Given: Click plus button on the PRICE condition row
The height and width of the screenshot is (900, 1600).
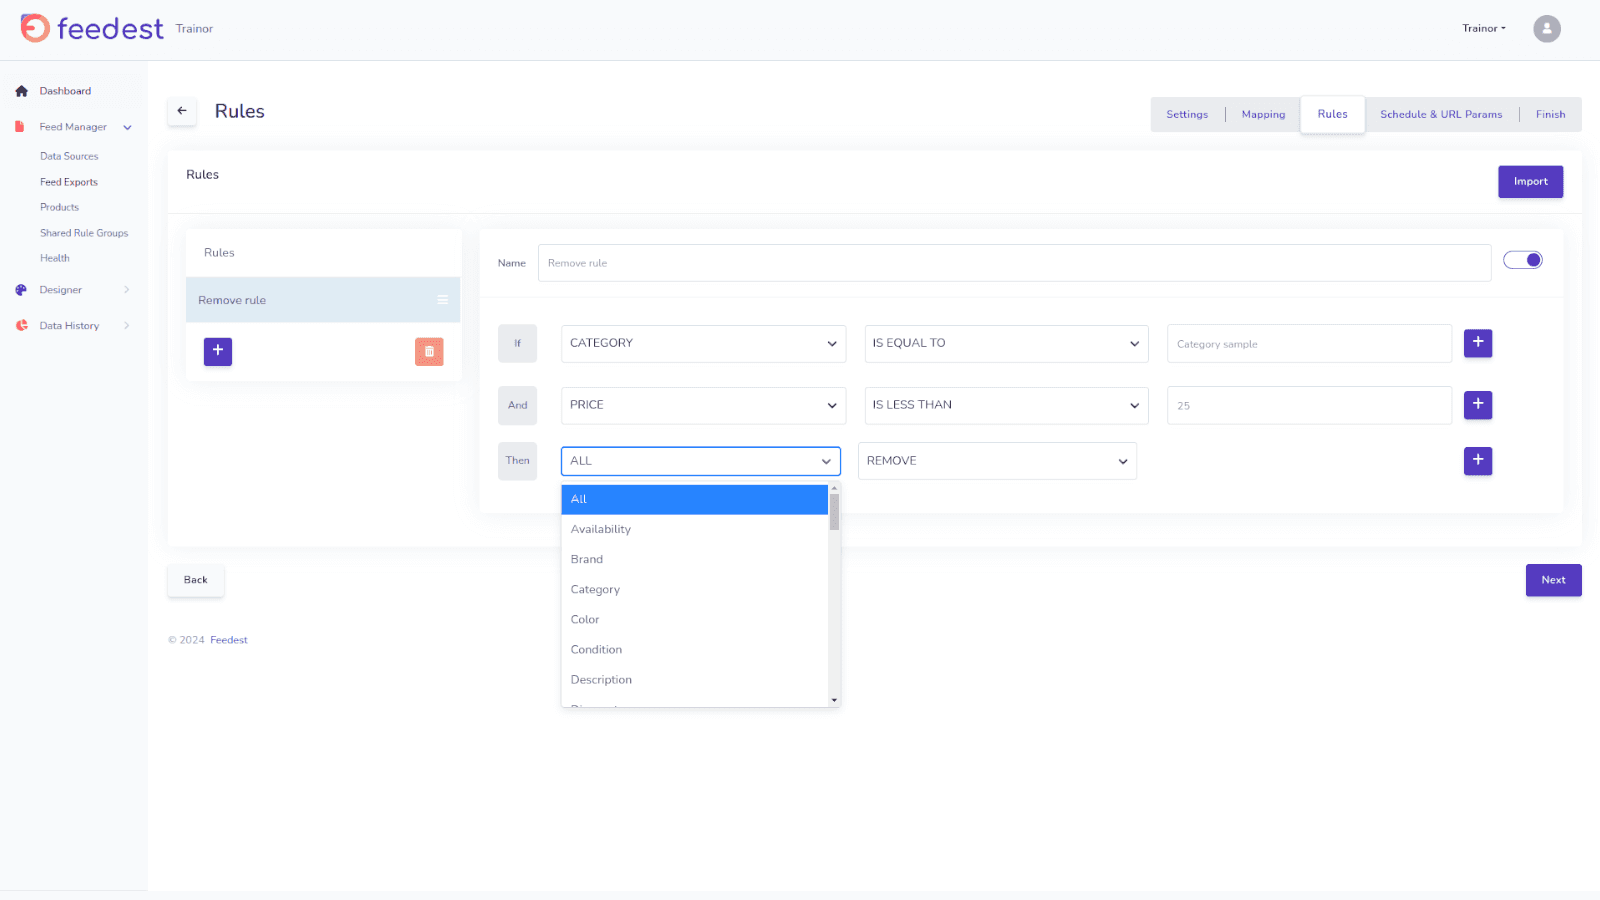Looking at the screenshot, I should click(1477, 405).
